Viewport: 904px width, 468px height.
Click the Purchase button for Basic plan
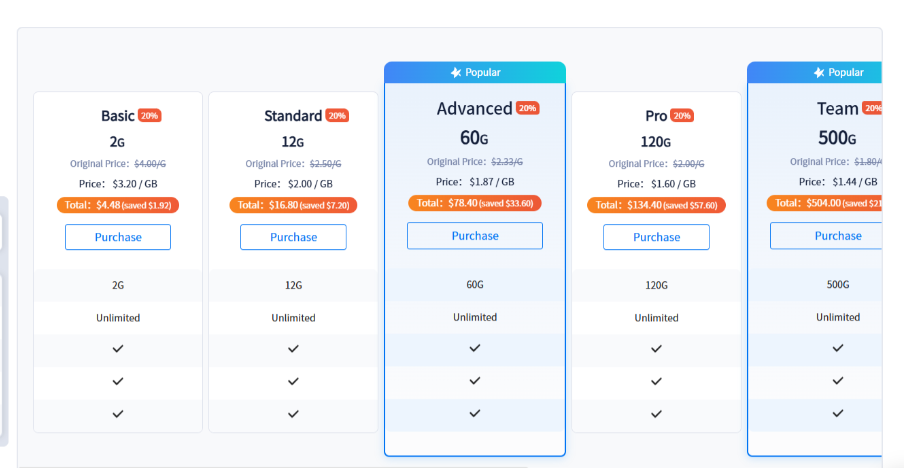tap(118, 237)
